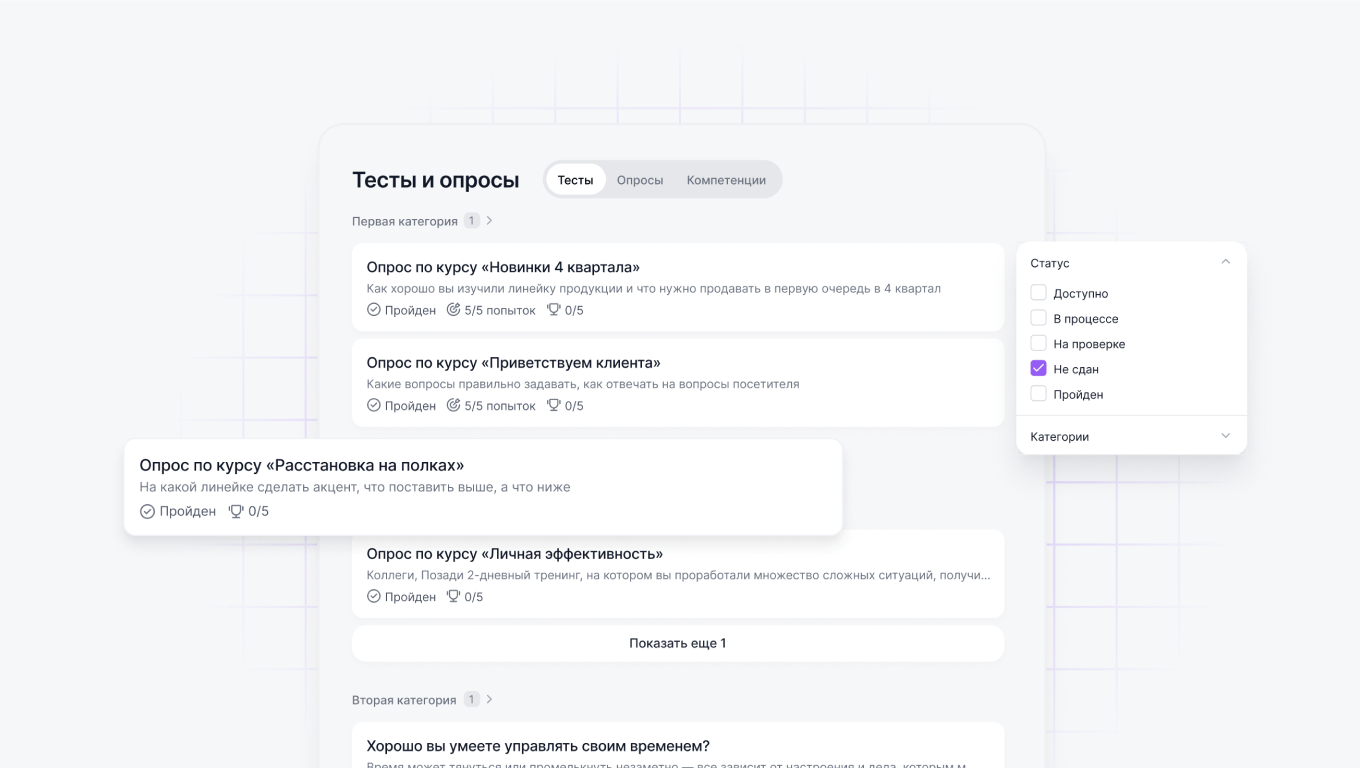Viewport: 1360px width, 768px height.
Task: Click Пройден checkmark icon in «Личная эффективность»
Action: [374, 596]
